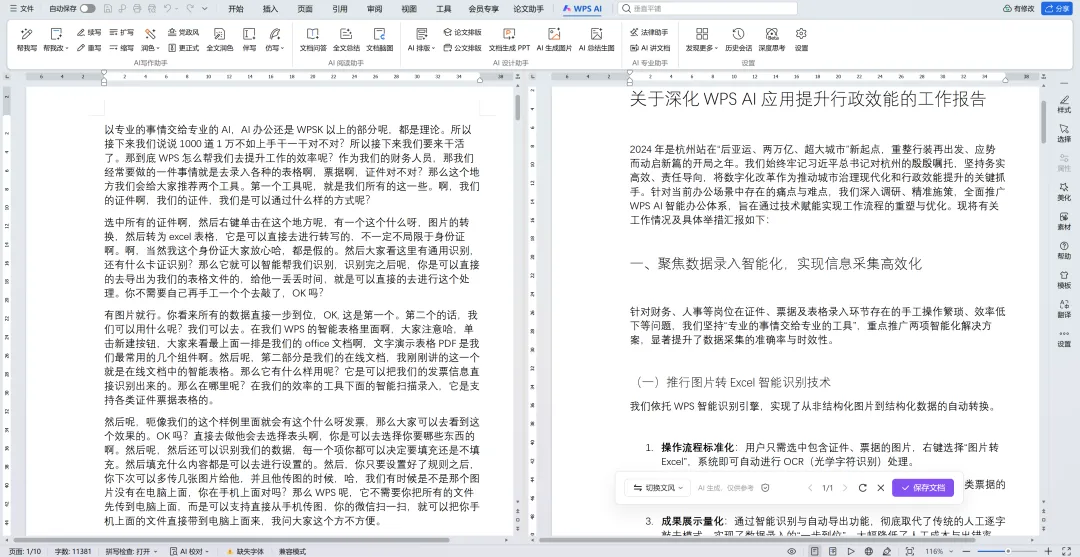Expand the 发现更多 discover more dropdown
1080x557 pixels.
[x=701, y=48]
